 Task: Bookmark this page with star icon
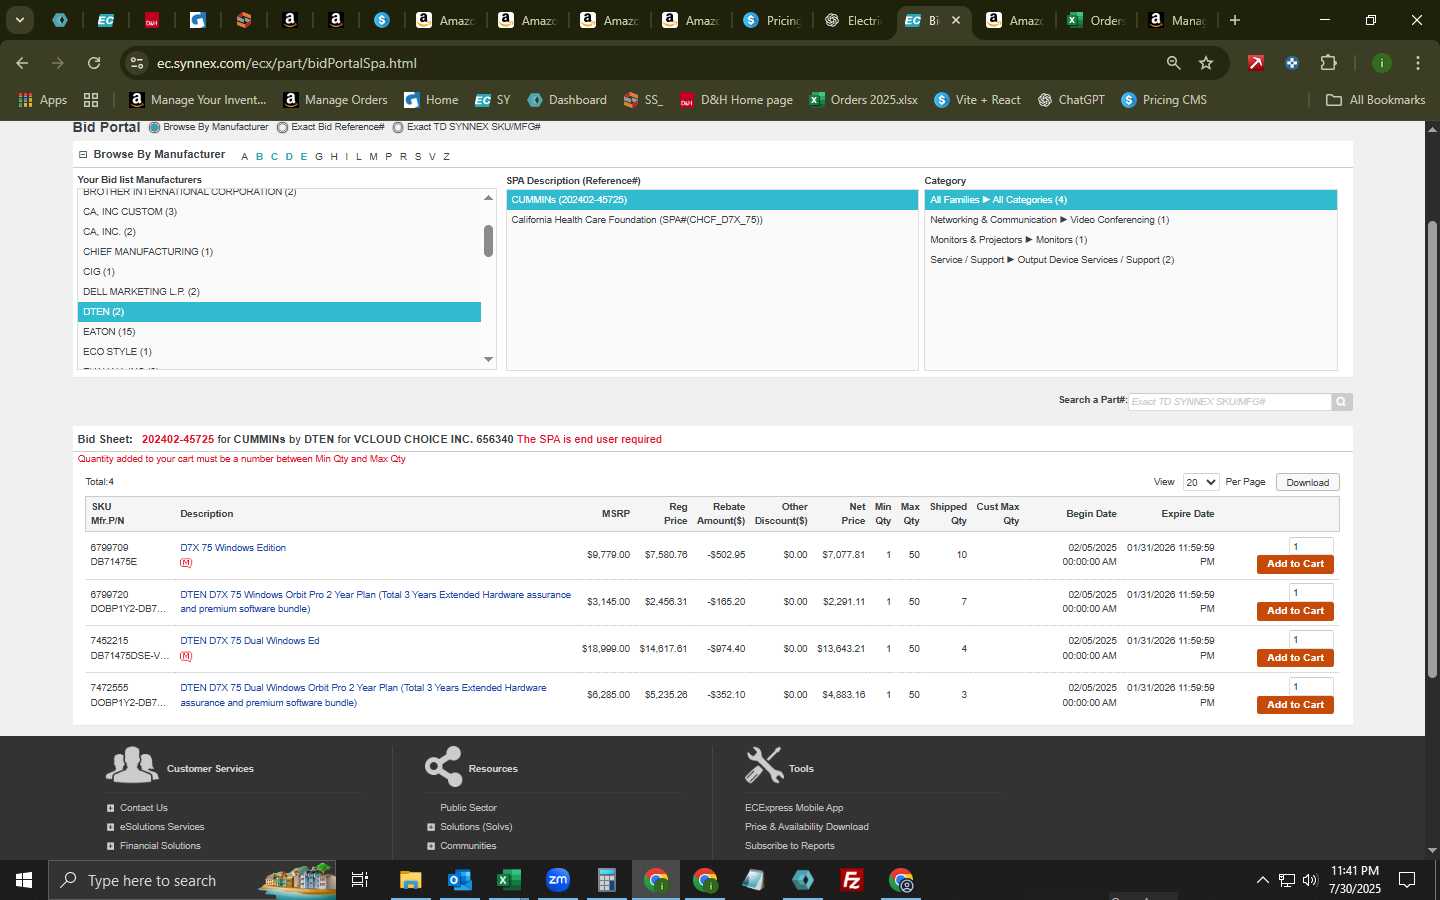point(1206,63)
